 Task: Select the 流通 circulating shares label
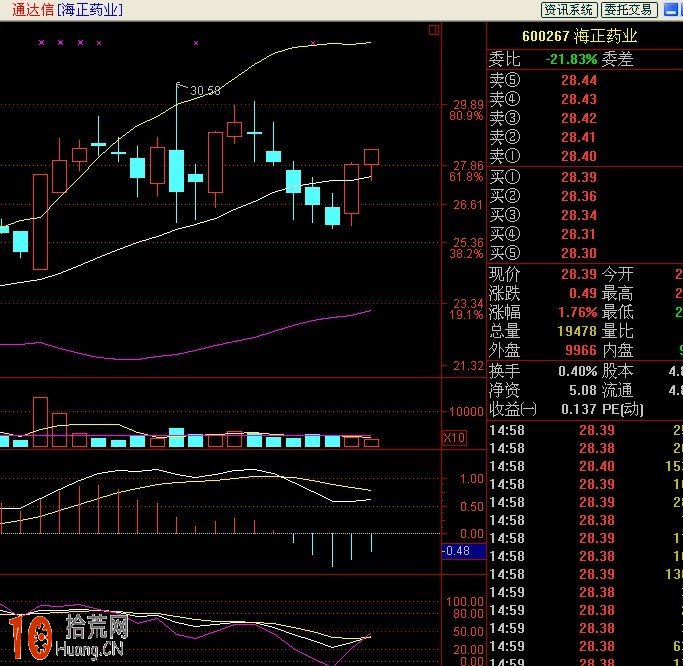(617, 390)
